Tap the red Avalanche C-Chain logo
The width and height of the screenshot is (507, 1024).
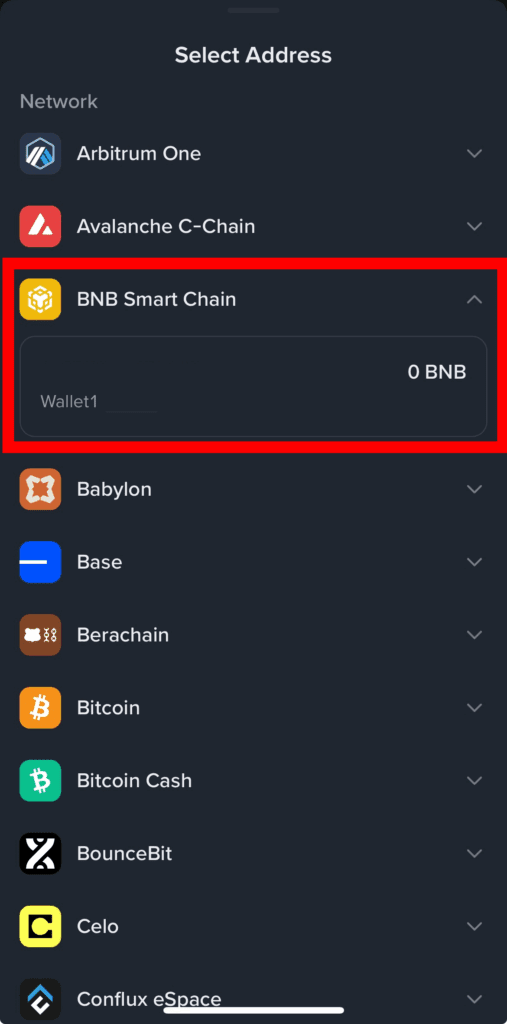click(x=41, y=227)
